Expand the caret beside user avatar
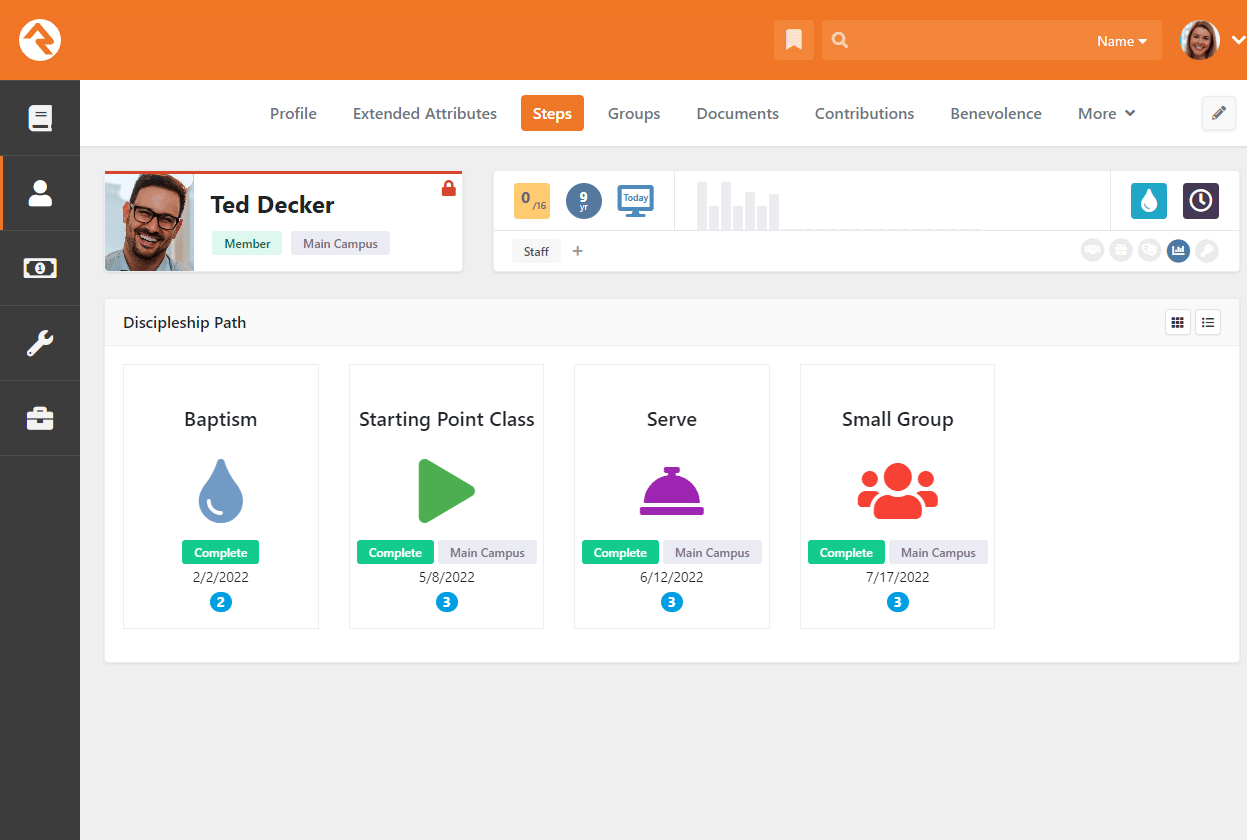 point(1237,40)
